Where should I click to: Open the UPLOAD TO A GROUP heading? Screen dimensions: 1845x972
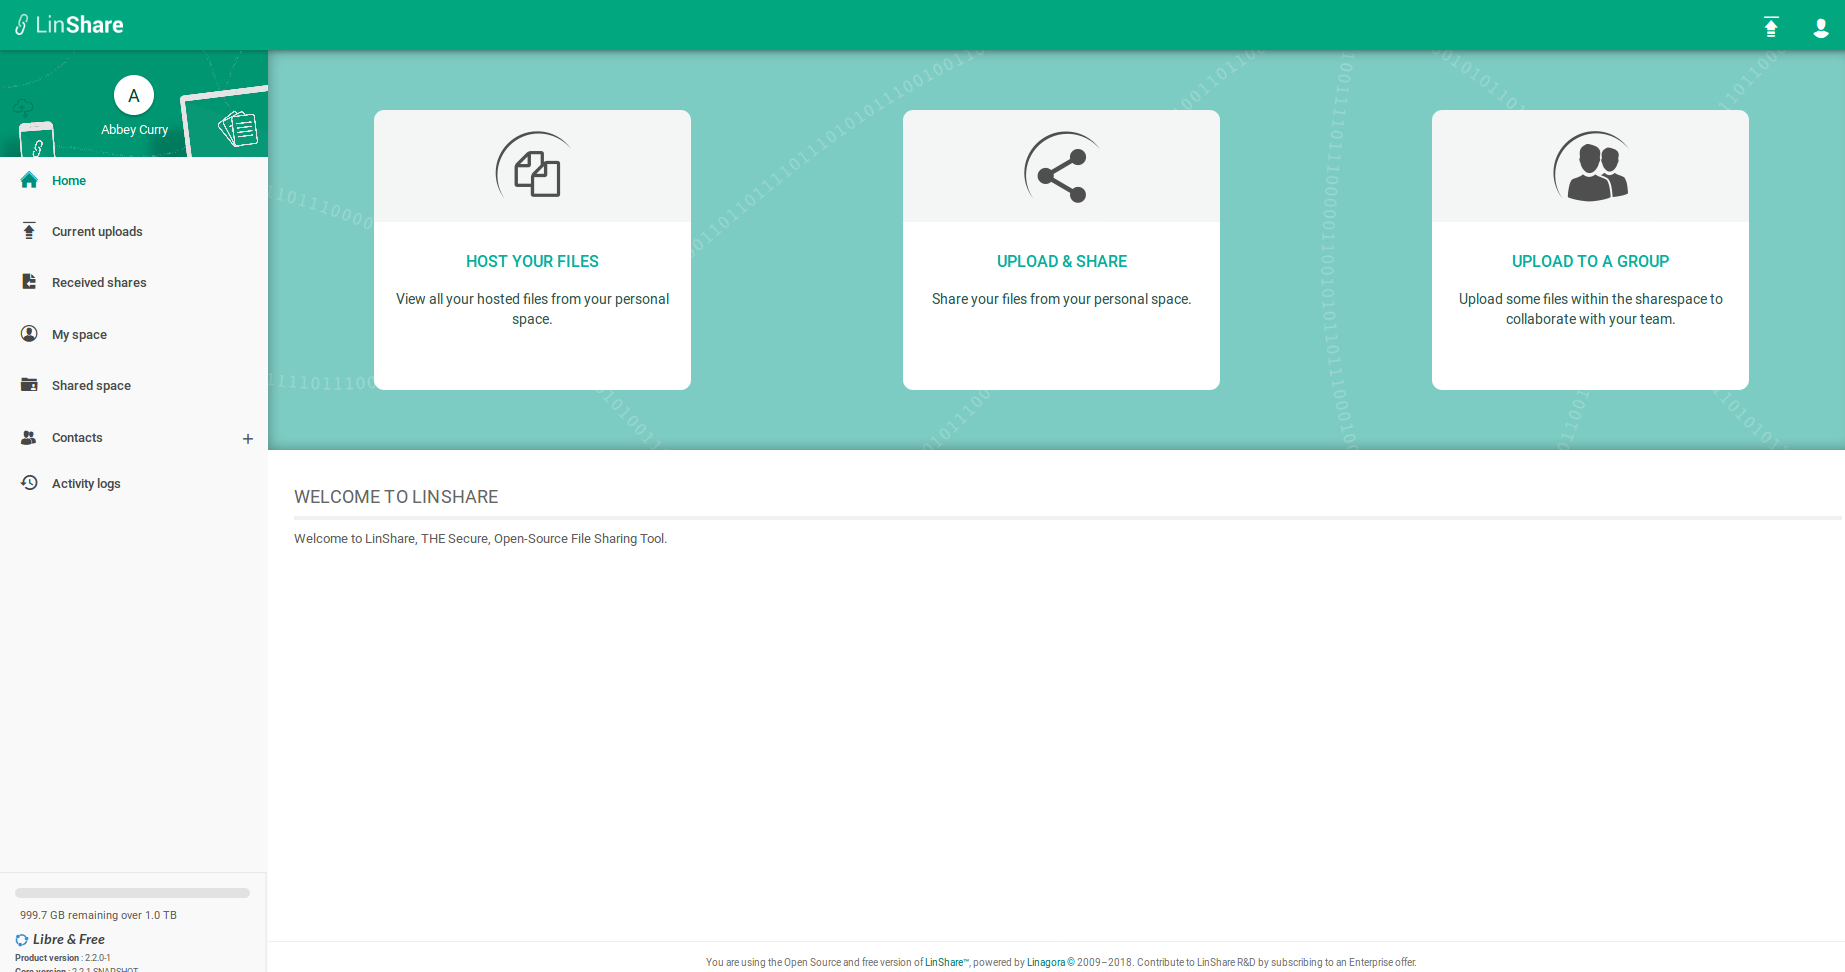pos(1590,261)
